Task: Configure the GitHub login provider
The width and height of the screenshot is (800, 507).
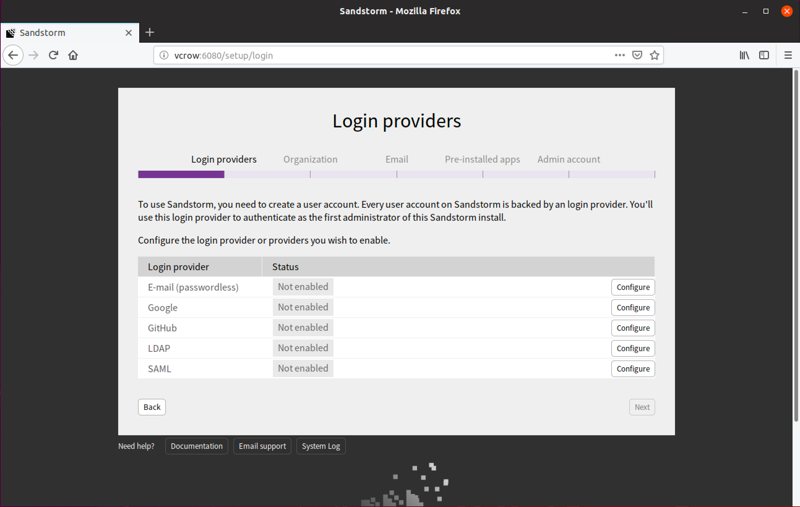Action: (x=633, y=328)
